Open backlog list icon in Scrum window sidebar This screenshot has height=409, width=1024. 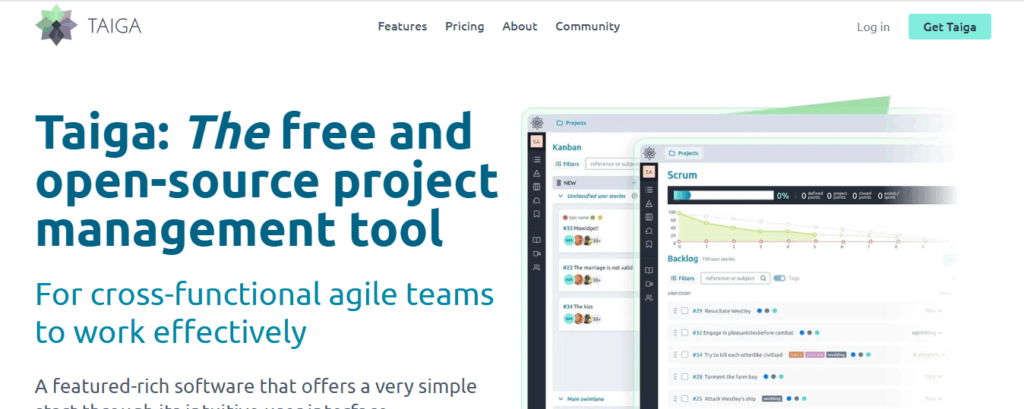tap(648, 189)
